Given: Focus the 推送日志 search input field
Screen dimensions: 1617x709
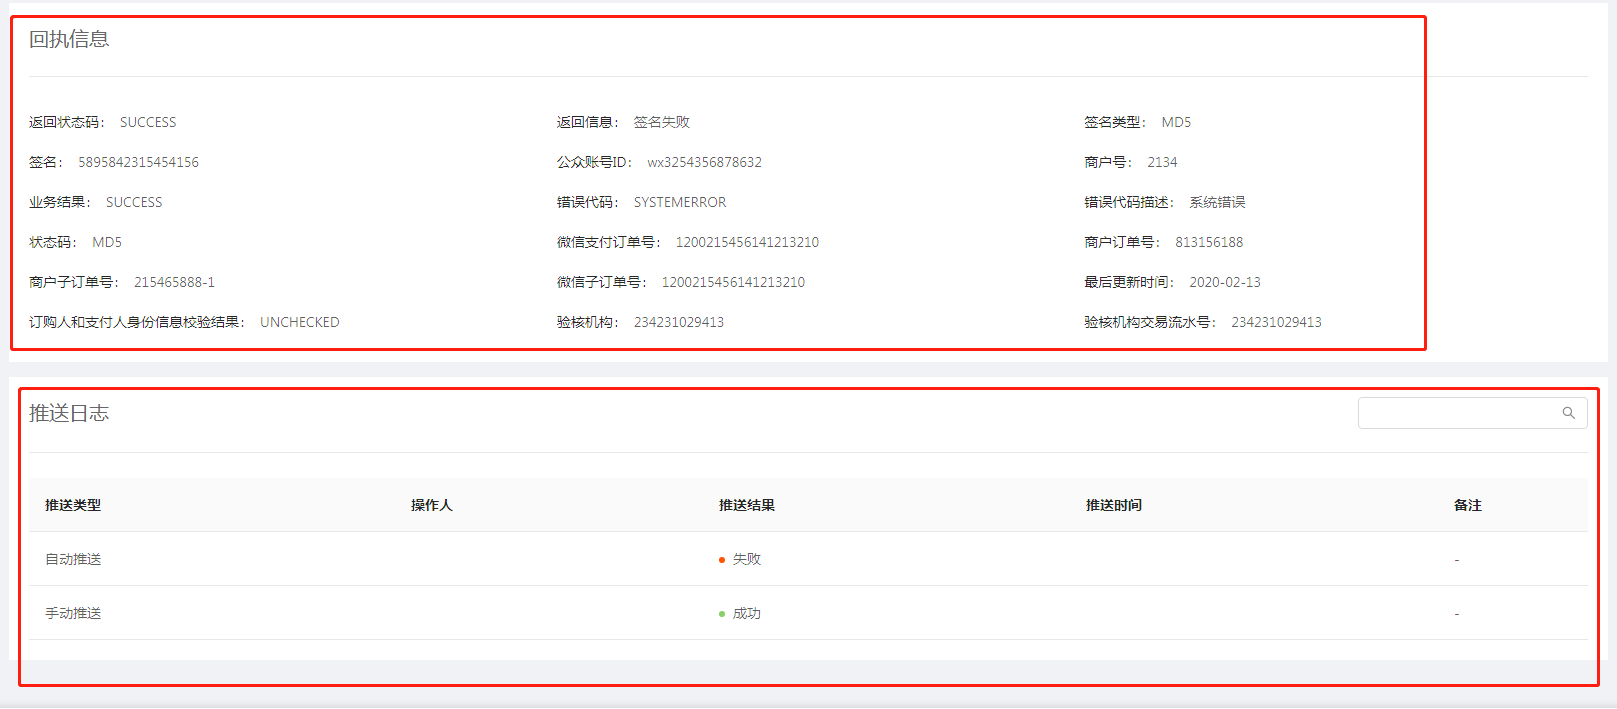Looking at the screenshot, I should click(x=1472, y=413).
